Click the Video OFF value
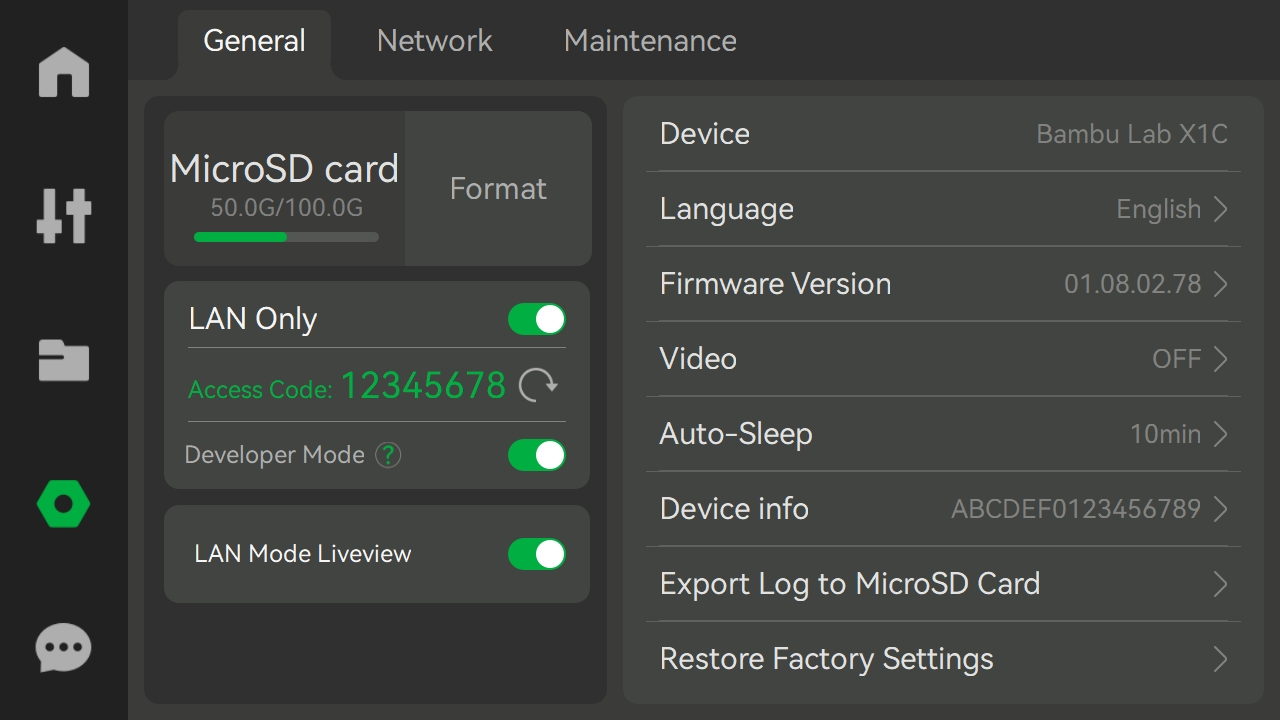The height and width of the screenshot is (720, 1280). tap(1177, 359)
